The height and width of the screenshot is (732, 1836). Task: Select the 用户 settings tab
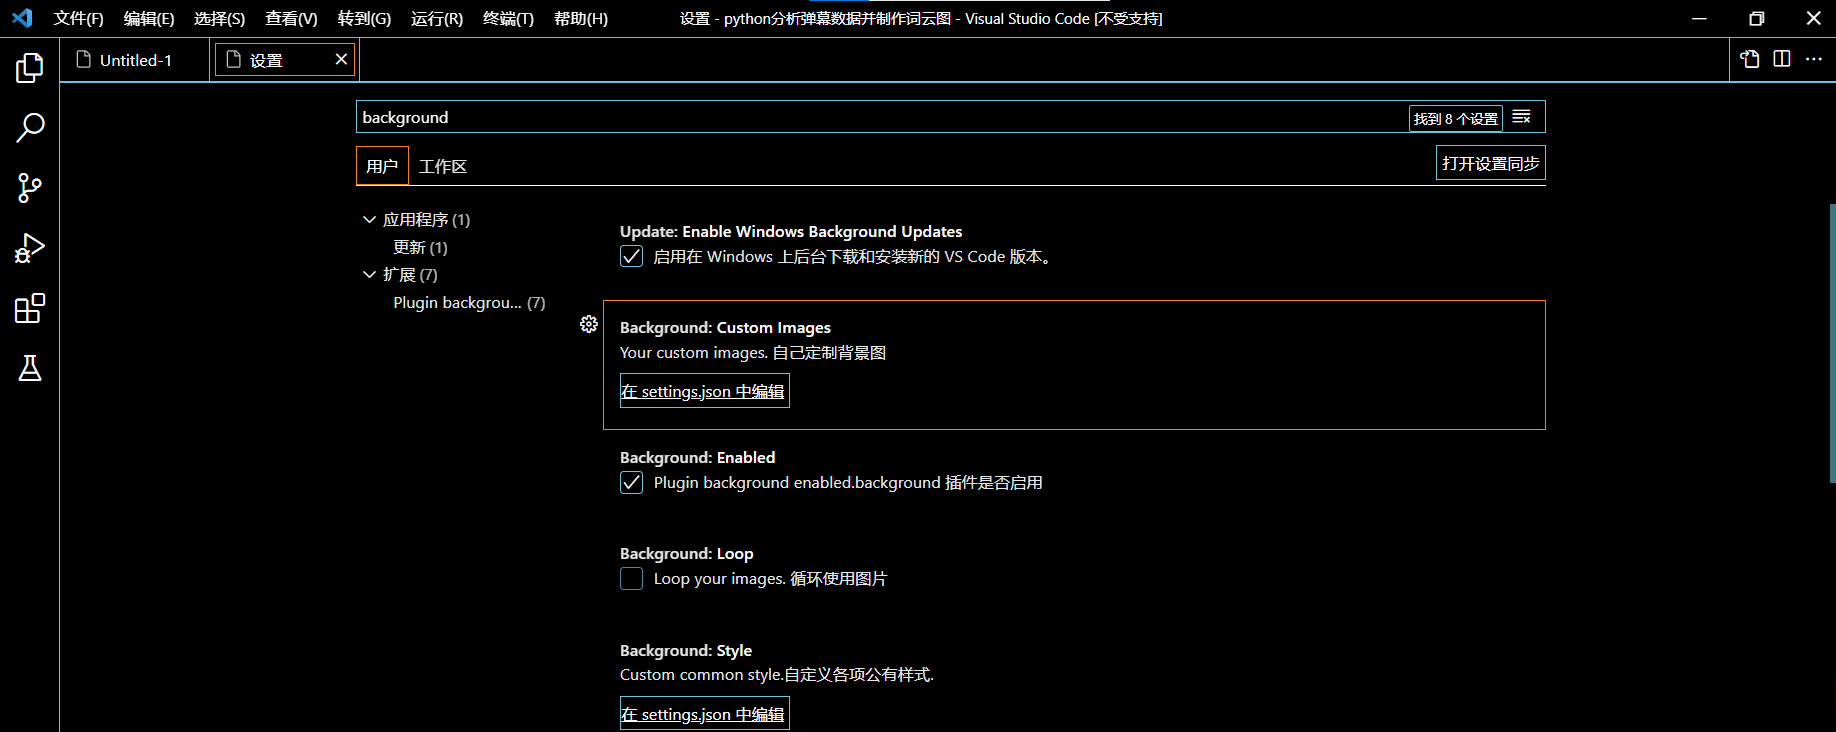click(x=382, y=166)
